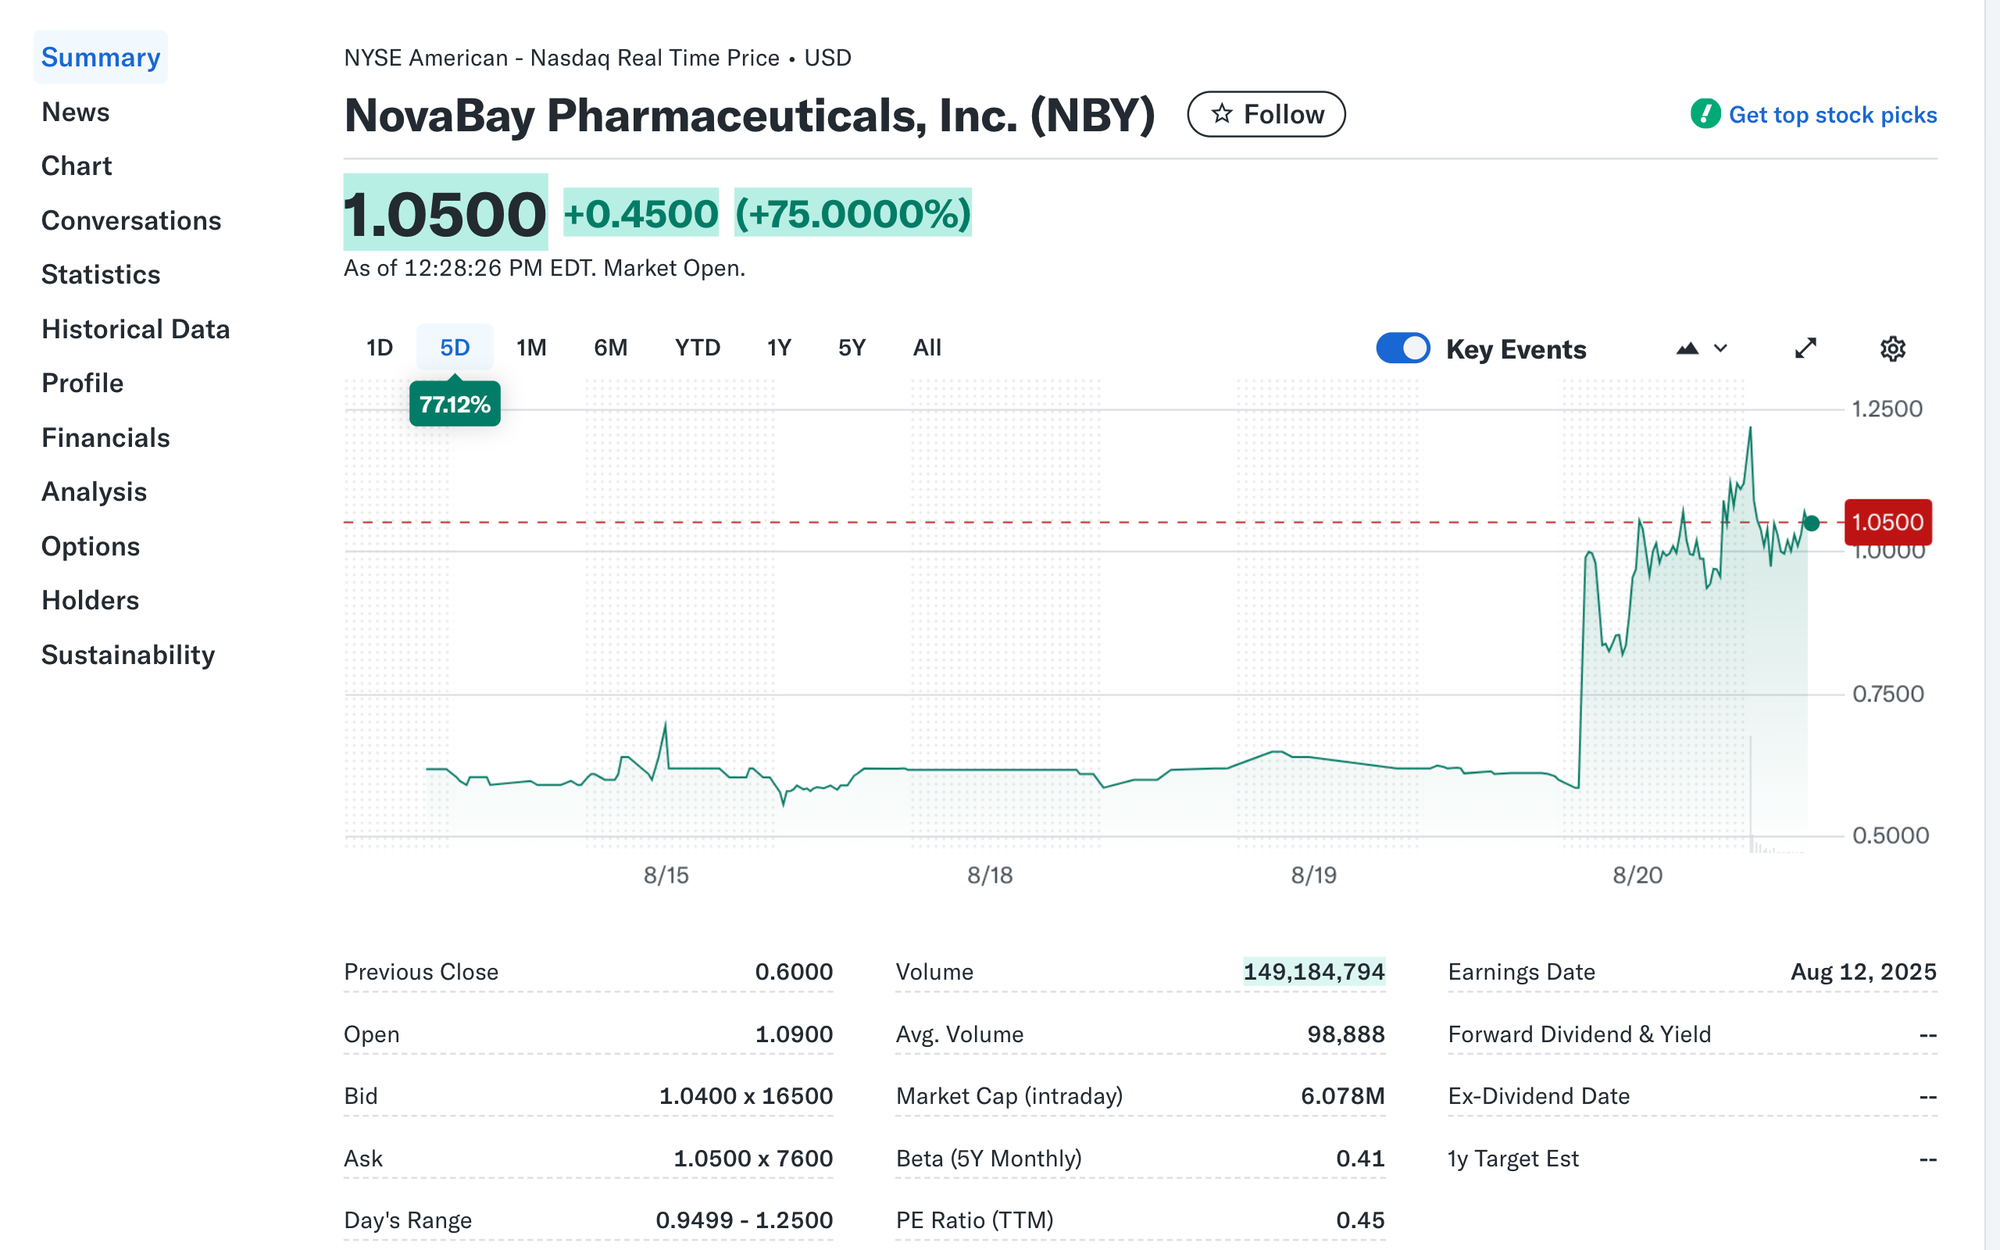
Task: Click the +0.4500 price change value
Action: (x=641, y=213)
